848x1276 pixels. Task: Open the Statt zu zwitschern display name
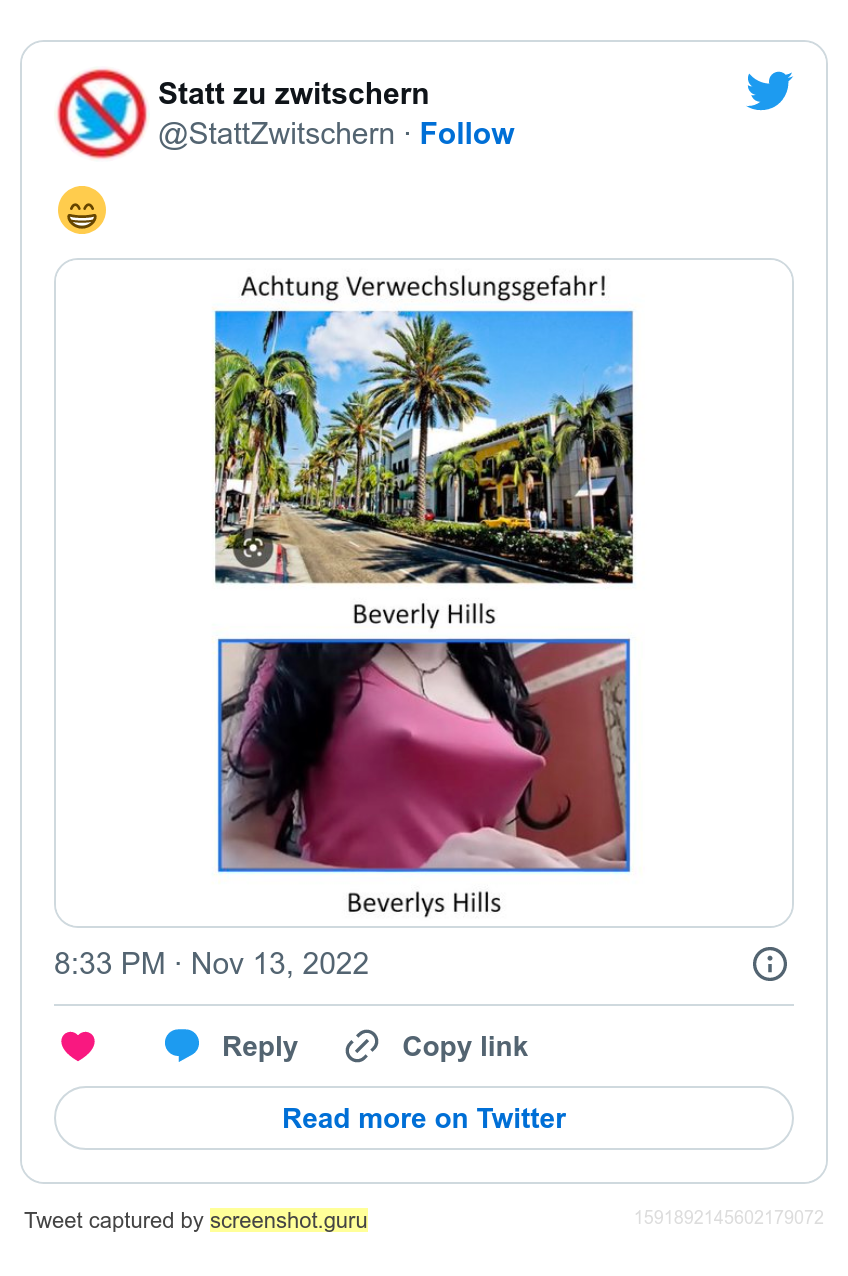(x=294, y=94)
